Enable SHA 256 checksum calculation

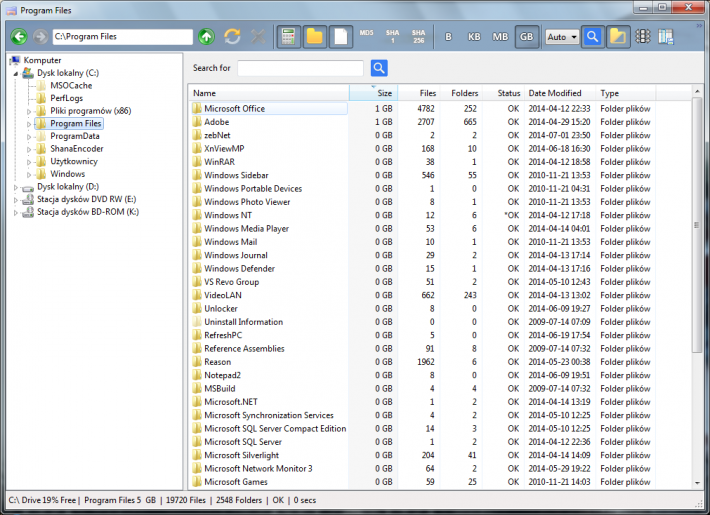click(418, 37)
